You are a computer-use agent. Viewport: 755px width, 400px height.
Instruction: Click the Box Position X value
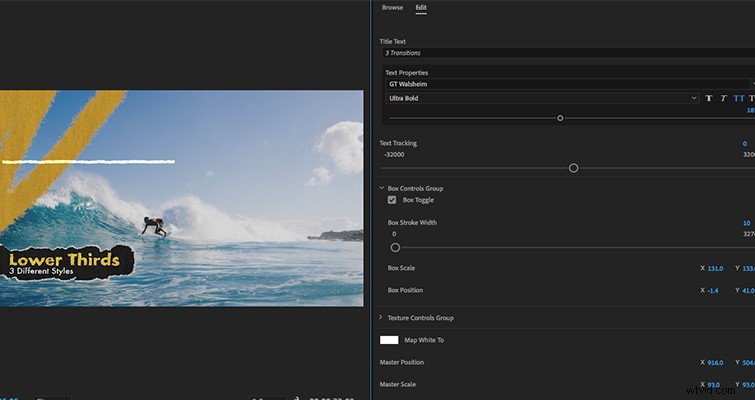click(712, 290)
